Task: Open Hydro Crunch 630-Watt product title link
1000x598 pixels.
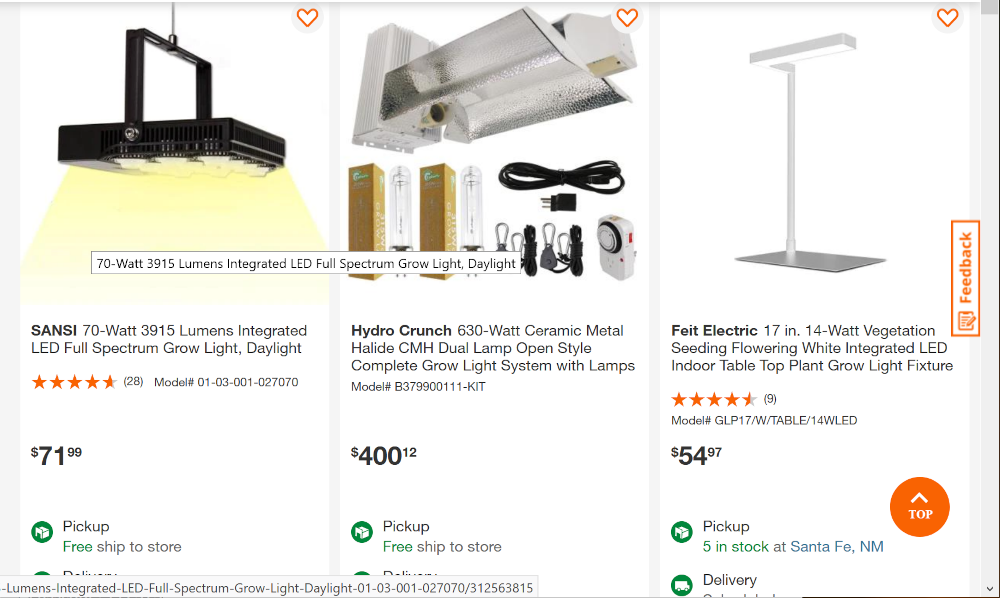Action: tap(493, 348)
